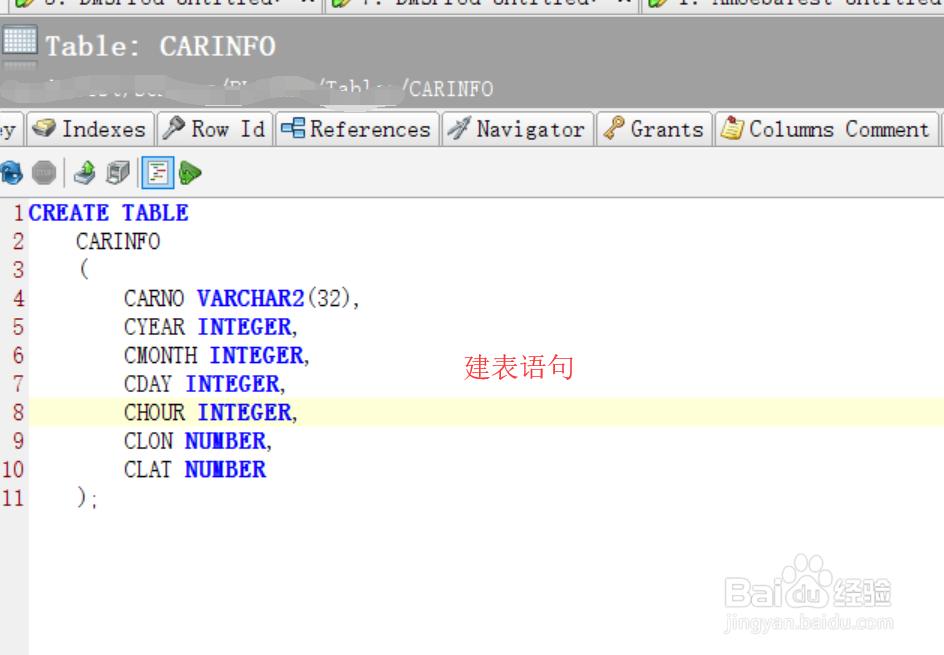Click line number 10 in the gutter
The height and width of the screenshot is (655, 944).
pyautogui.click(x=13, y=470)
